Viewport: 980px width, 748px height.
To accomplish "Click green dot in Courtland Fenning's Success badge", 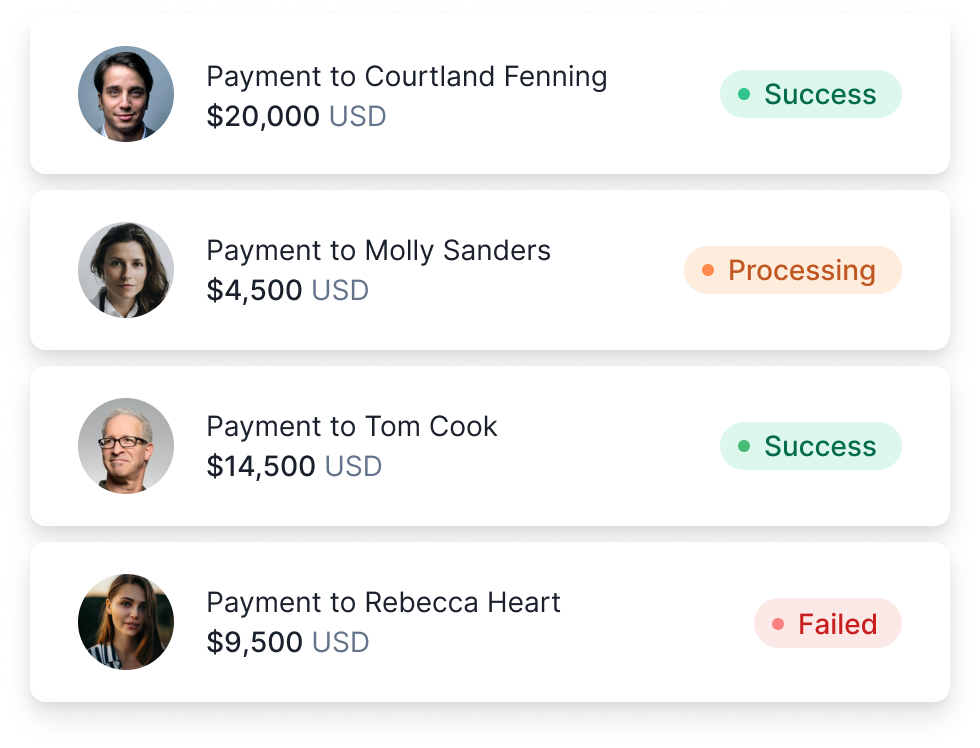I will coord(744,94).
